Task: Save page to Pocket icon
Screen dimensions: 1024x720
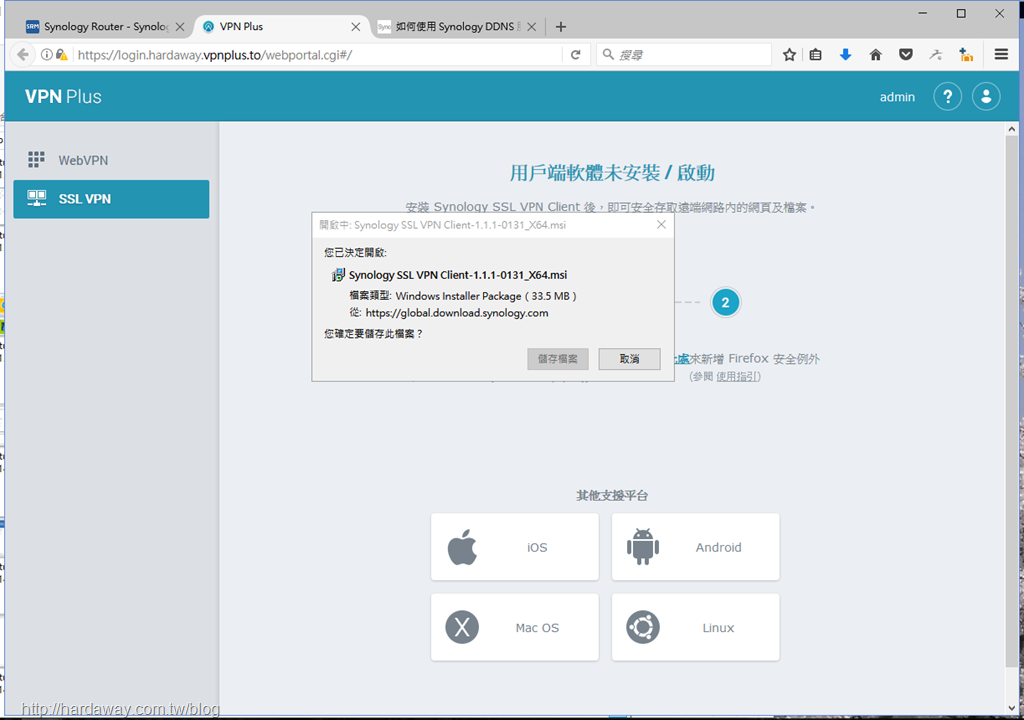Action: 906,55
